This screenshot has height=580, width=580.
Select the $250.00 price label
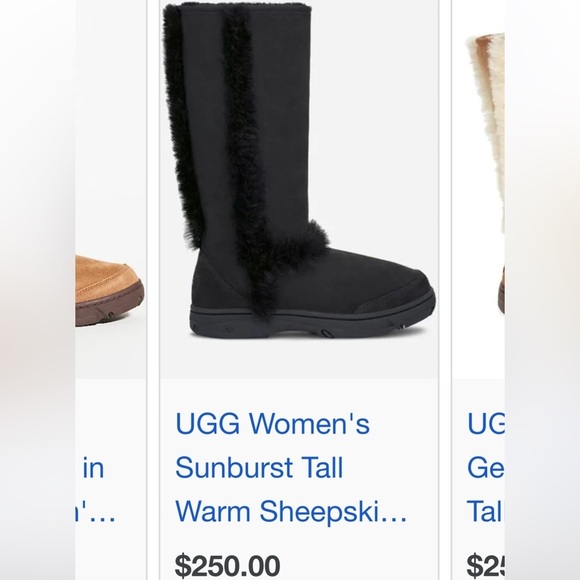point(227,566)
